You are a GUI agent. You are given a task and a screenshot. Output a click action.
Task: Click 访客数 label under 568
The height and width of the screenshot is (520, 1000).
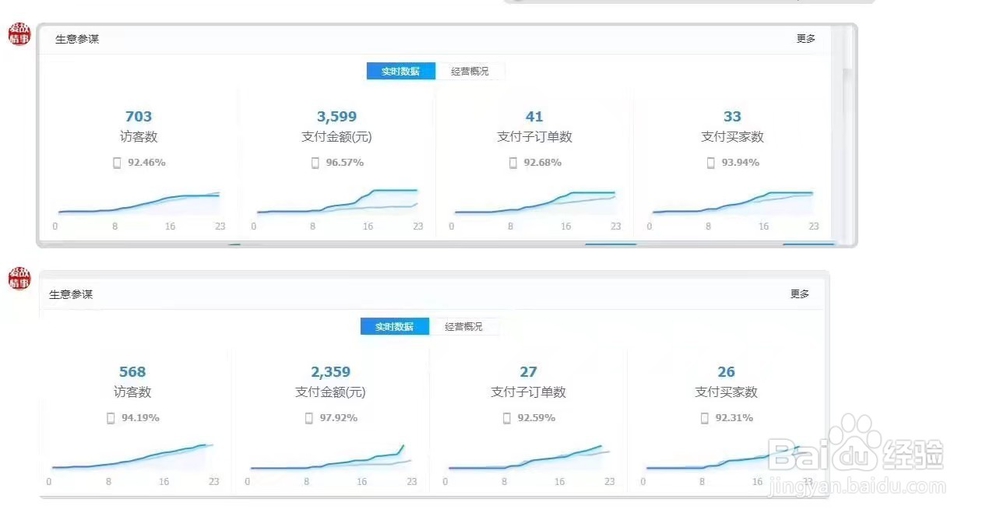point(132,392)
